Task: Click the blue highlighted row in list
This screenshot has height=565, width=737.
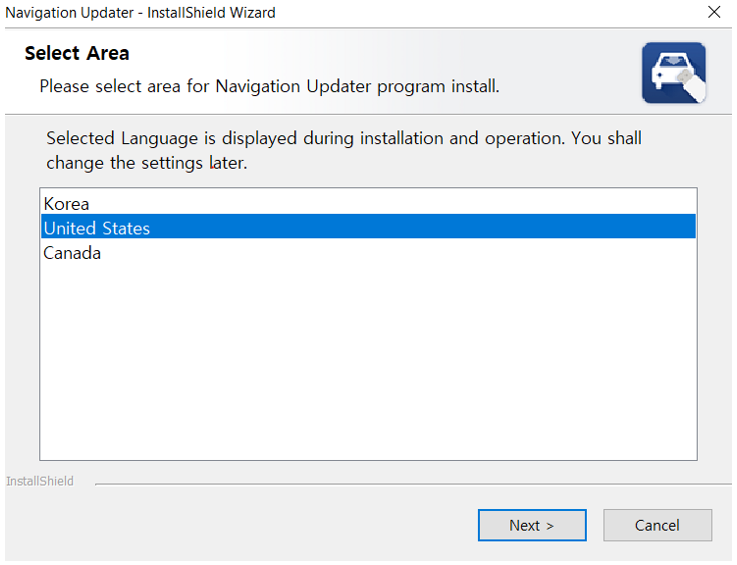Action: [368, 228]
